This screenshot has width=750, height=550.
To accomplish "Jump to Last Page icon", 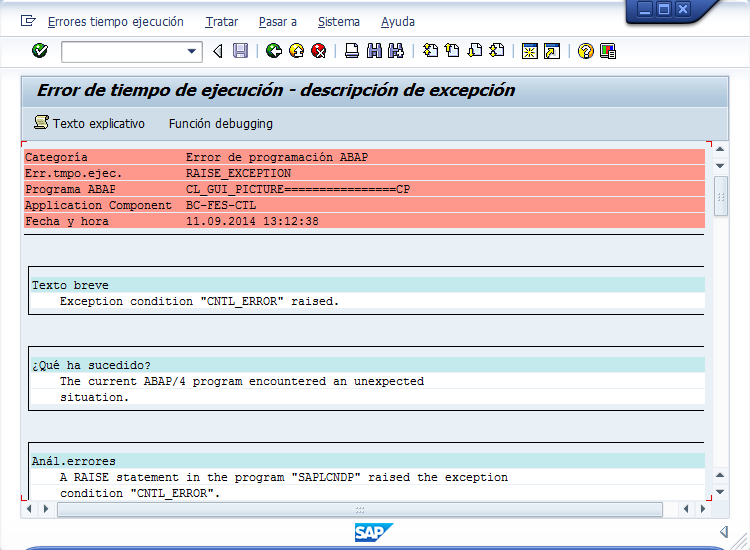I will coord(497,51).
